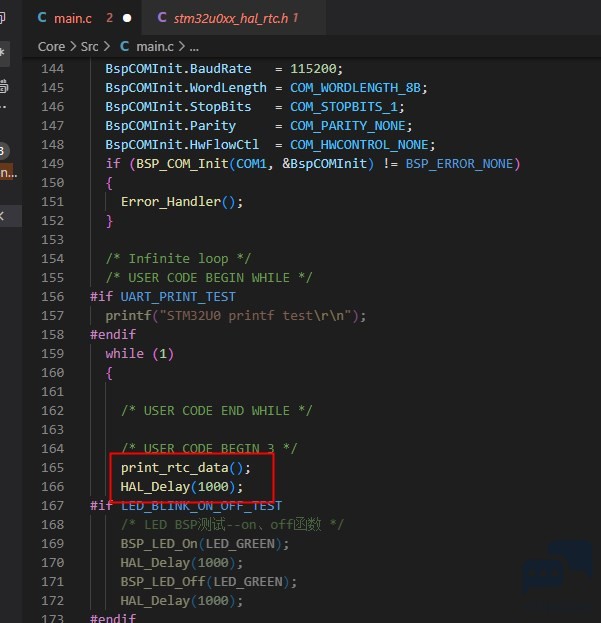Screen dimensions: 601x623
Task: Click BSP_COM_Init call on line 149
Action: [x=182, y=164]
